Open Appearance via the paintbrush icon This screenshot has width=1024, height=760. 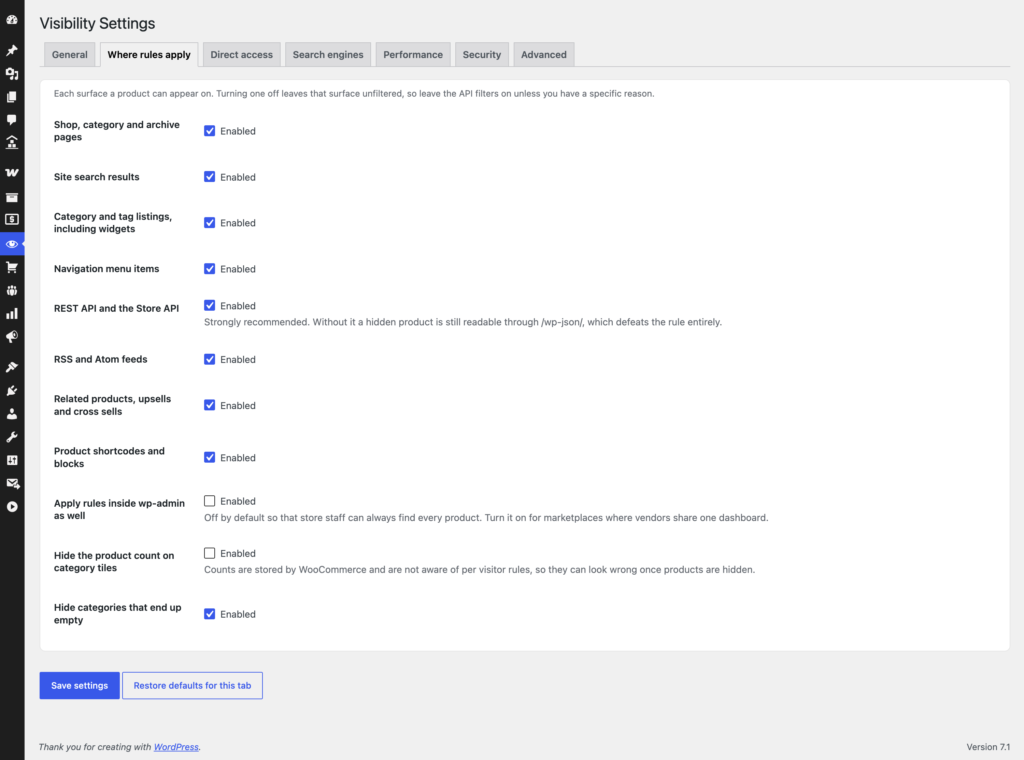click(12, 367)
